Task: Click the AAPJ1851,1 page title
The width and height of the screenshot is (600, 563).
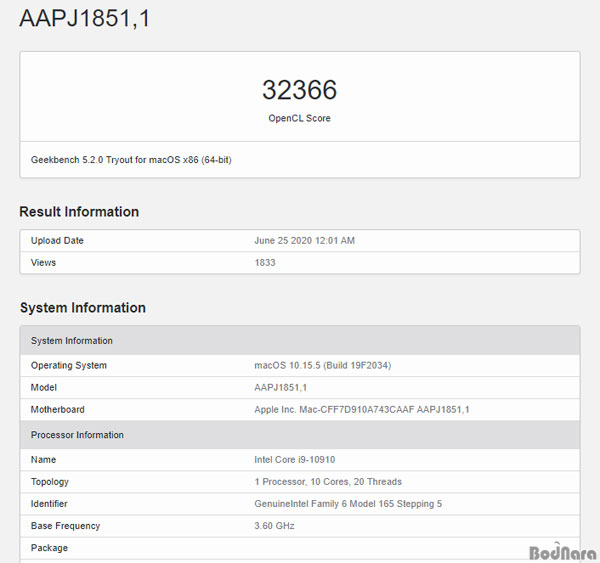Action: (x=85, y=19)
